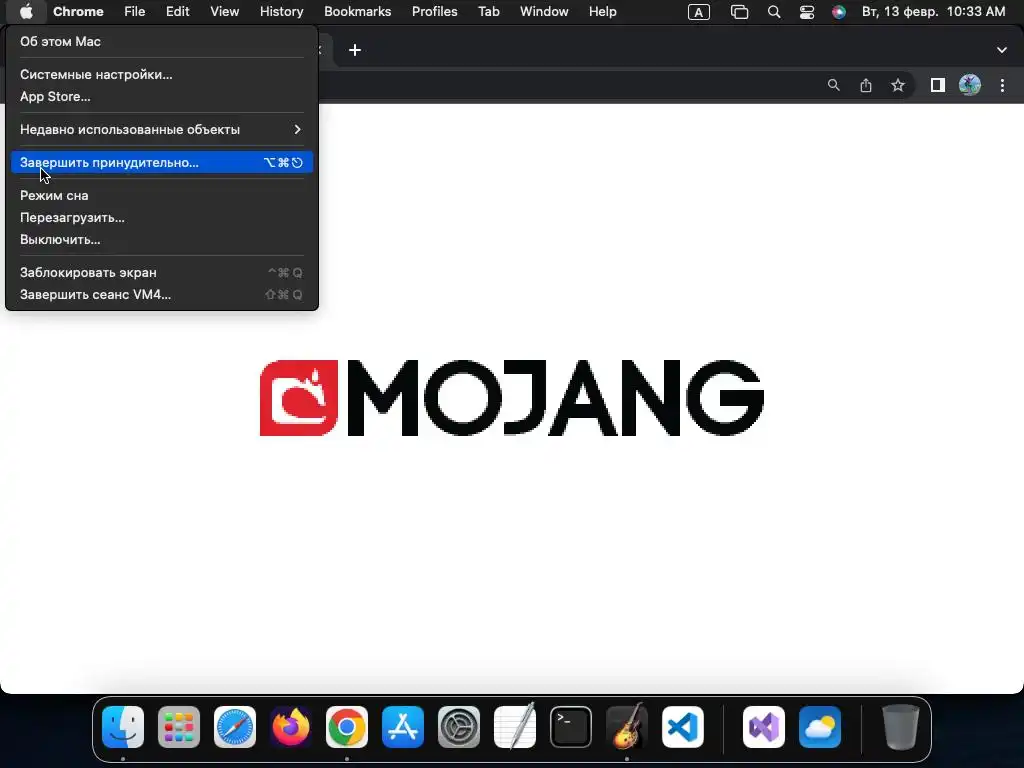Activate Siri icon in menu bar
Image resolution: width=1024 pixels, height=768 pixels.
pyautogui.click(x=839, y=12)
